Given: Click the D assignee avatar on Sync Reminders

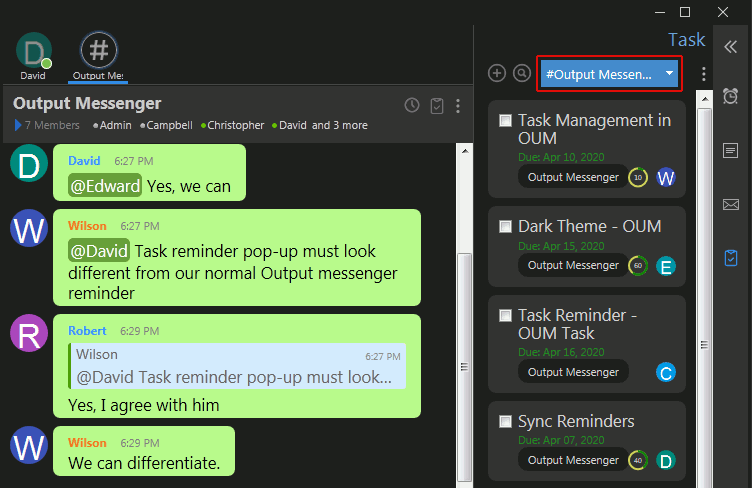Looking at the screenshot, I should [x=666, y=461].
